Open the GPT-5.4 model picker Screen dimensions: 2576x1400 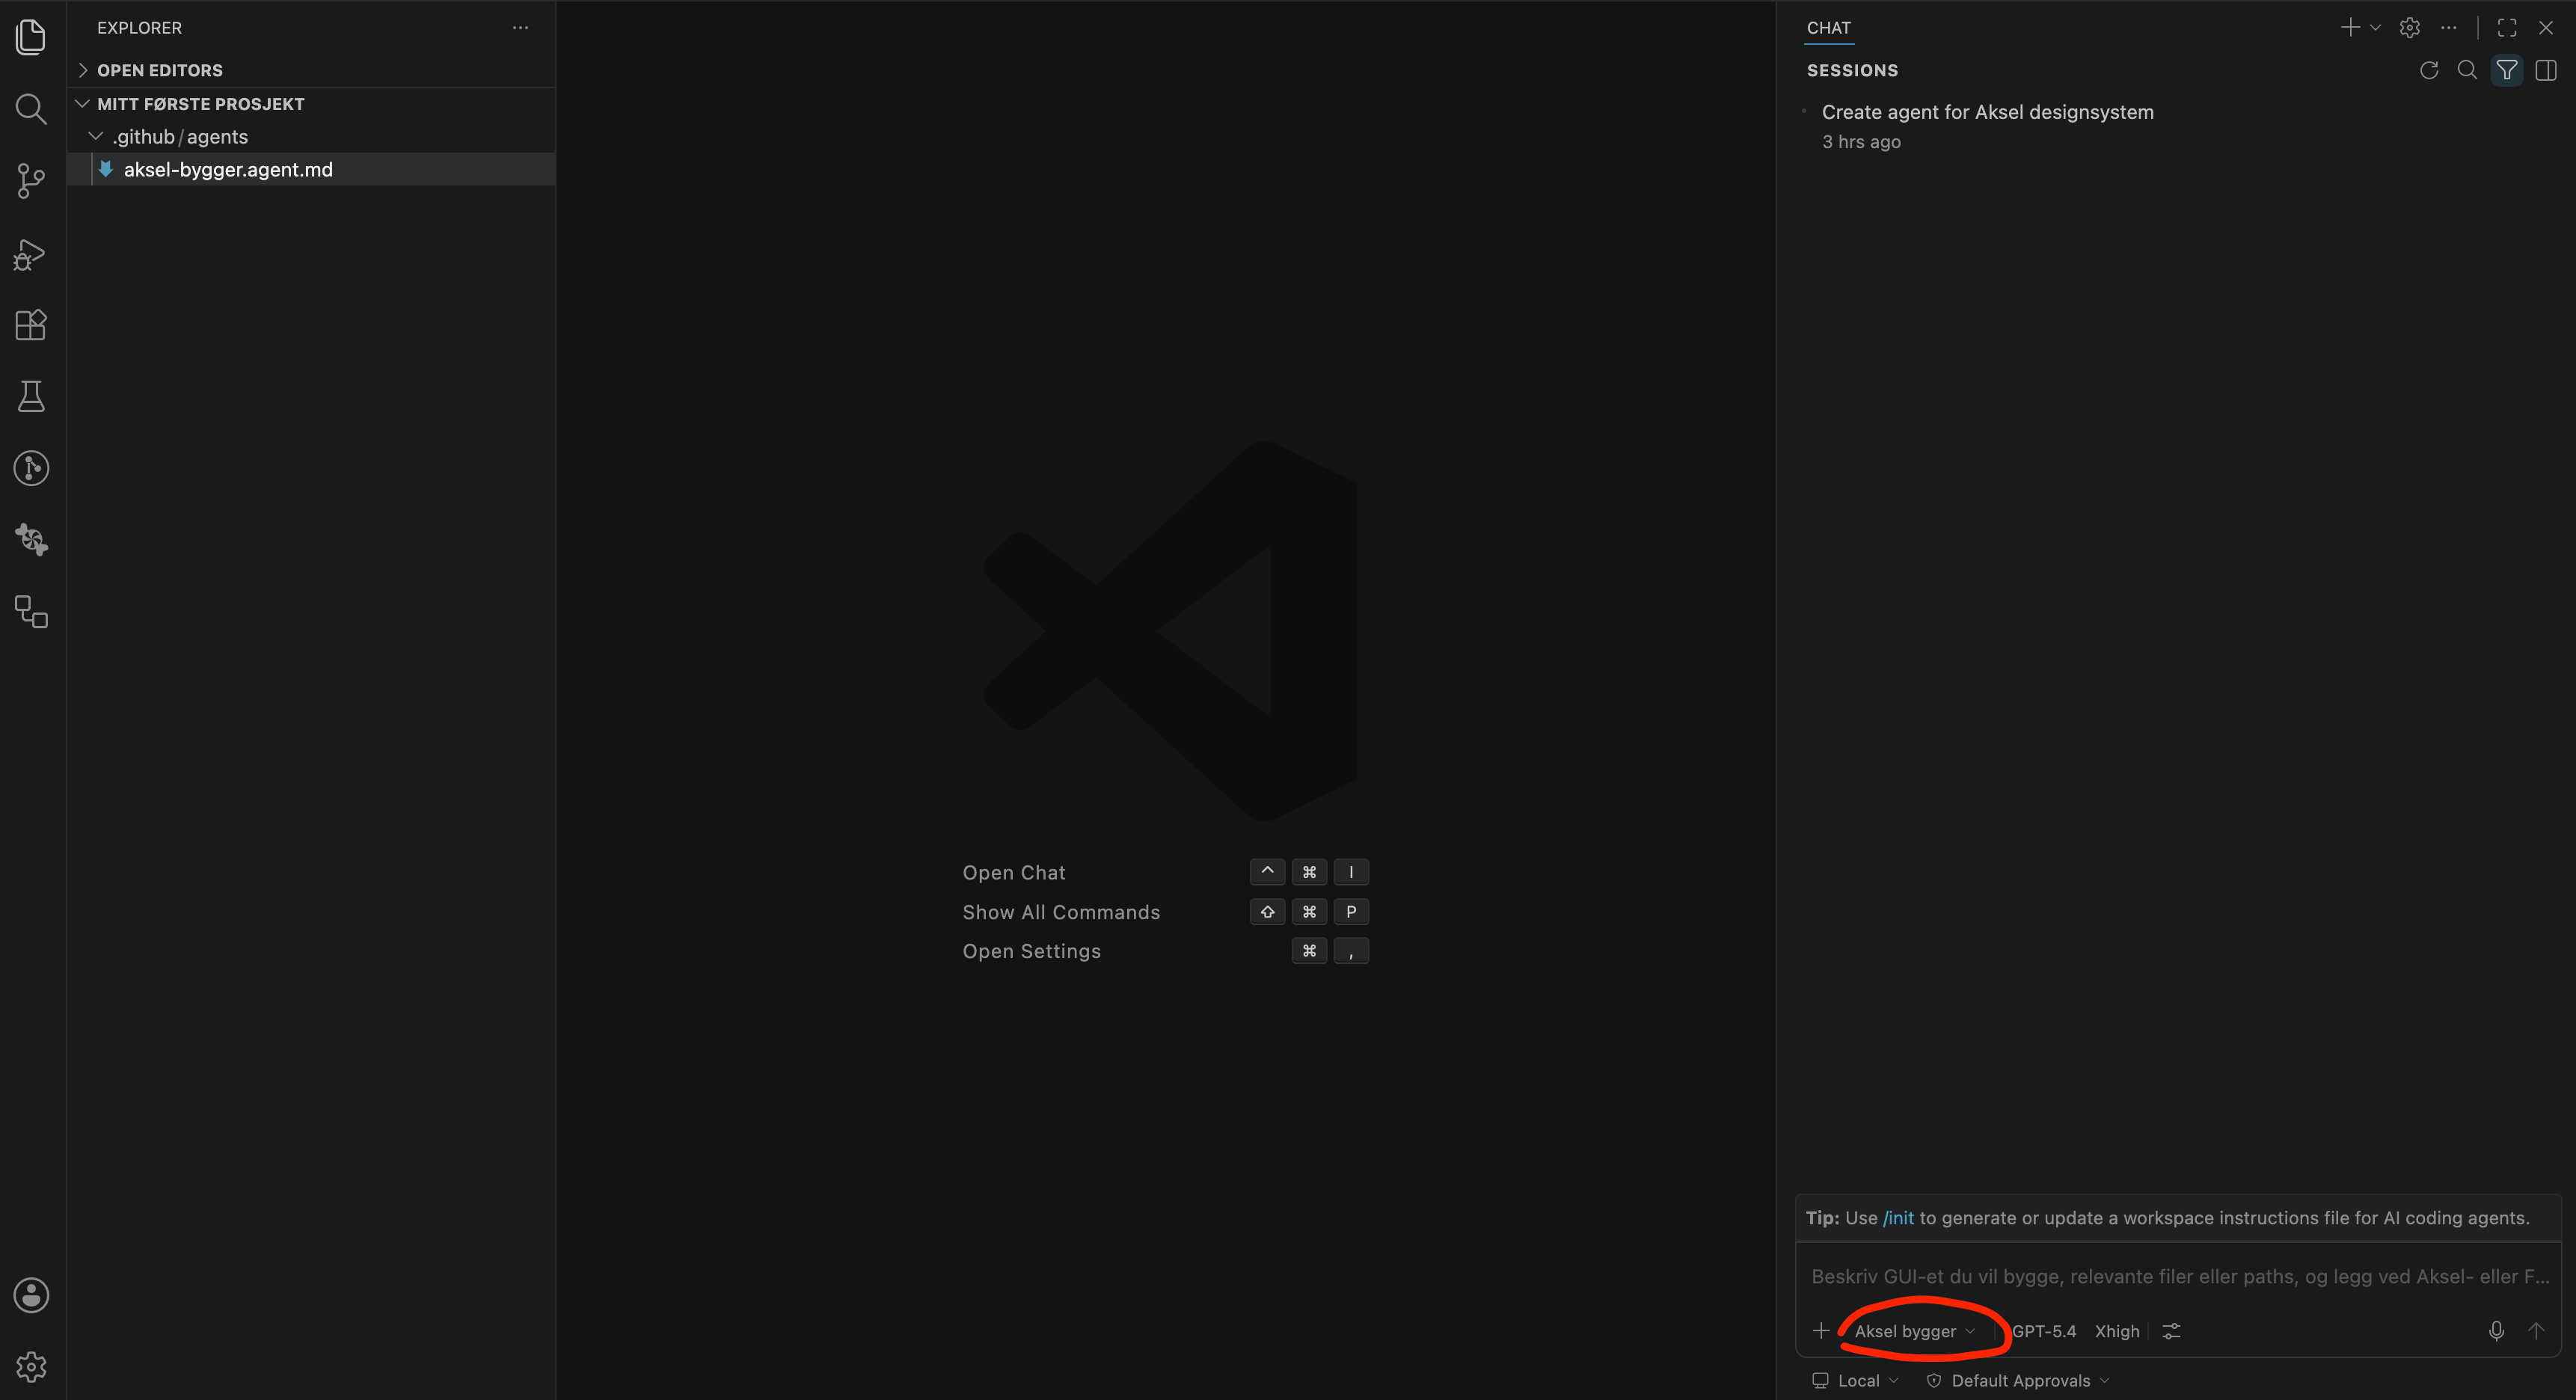[2044, 1331]
